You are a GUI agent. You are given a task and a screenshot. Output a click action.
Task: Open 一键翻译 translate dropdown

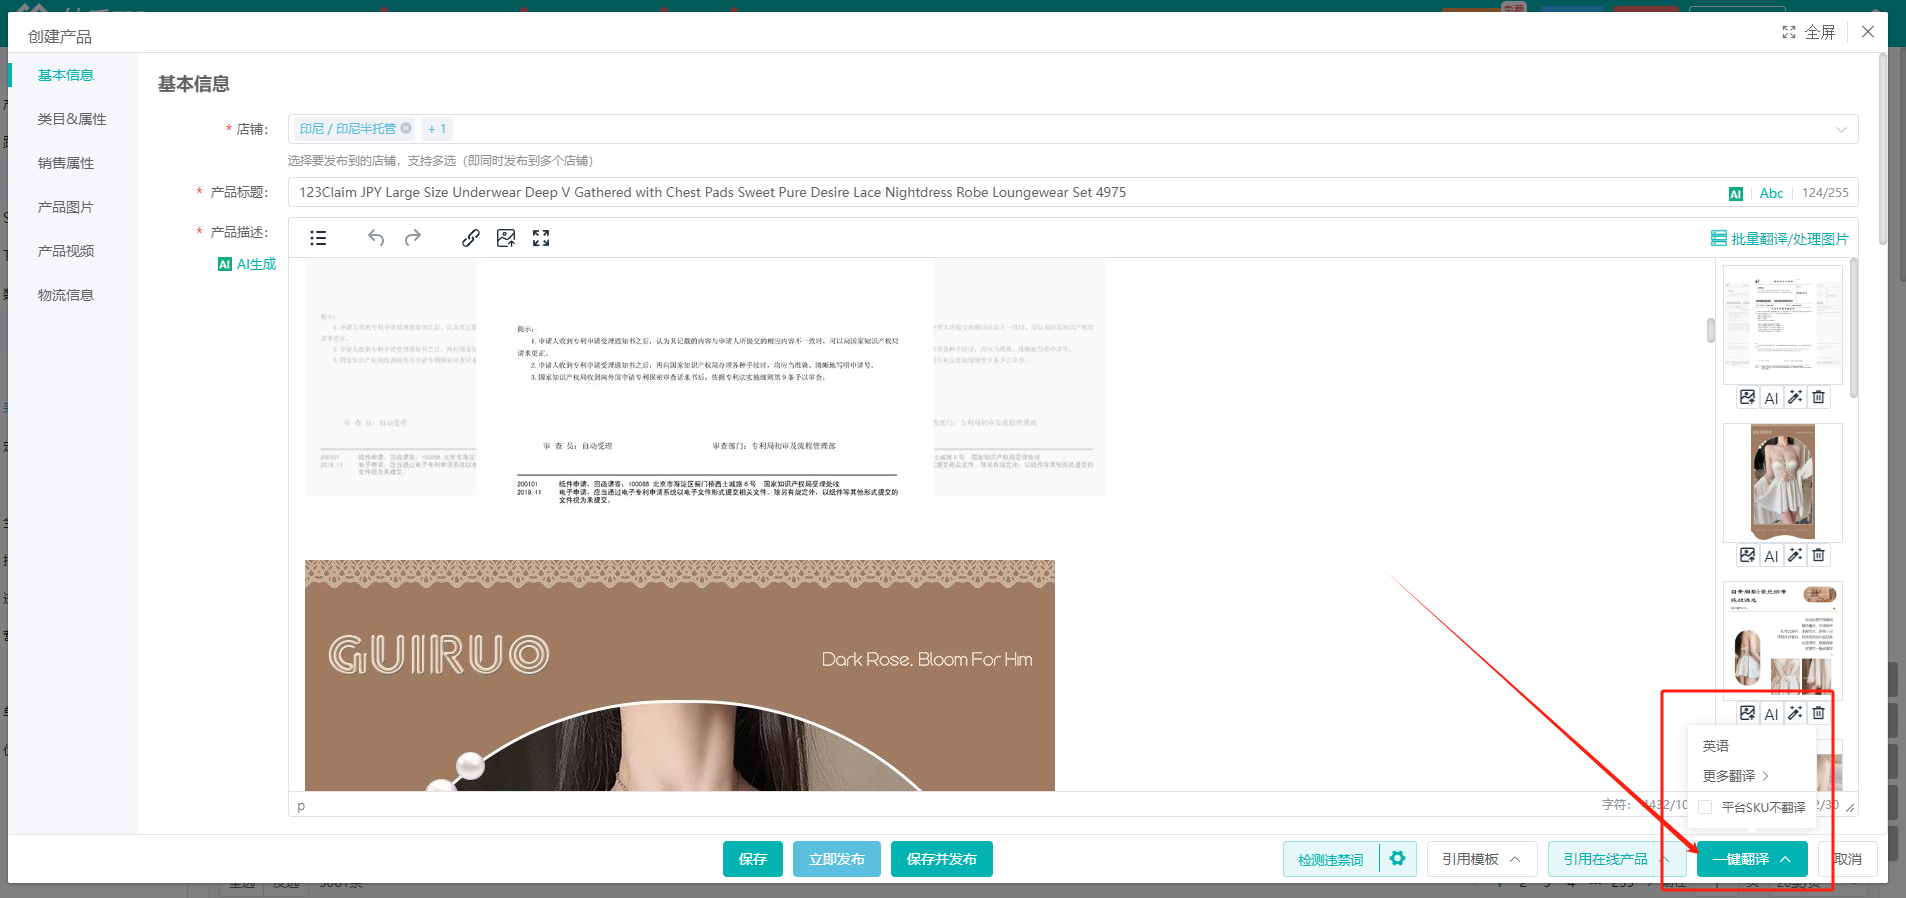coord(1752,859)
